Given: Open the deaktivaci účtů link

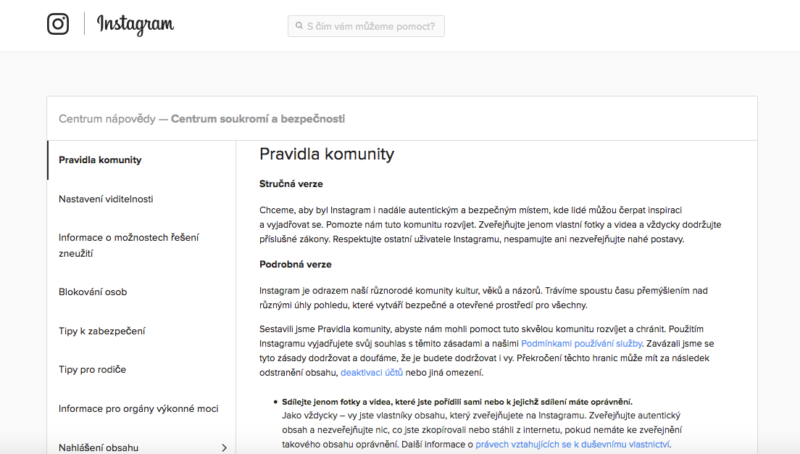Looking at the screenshot, I should click(x=371, y=373).
